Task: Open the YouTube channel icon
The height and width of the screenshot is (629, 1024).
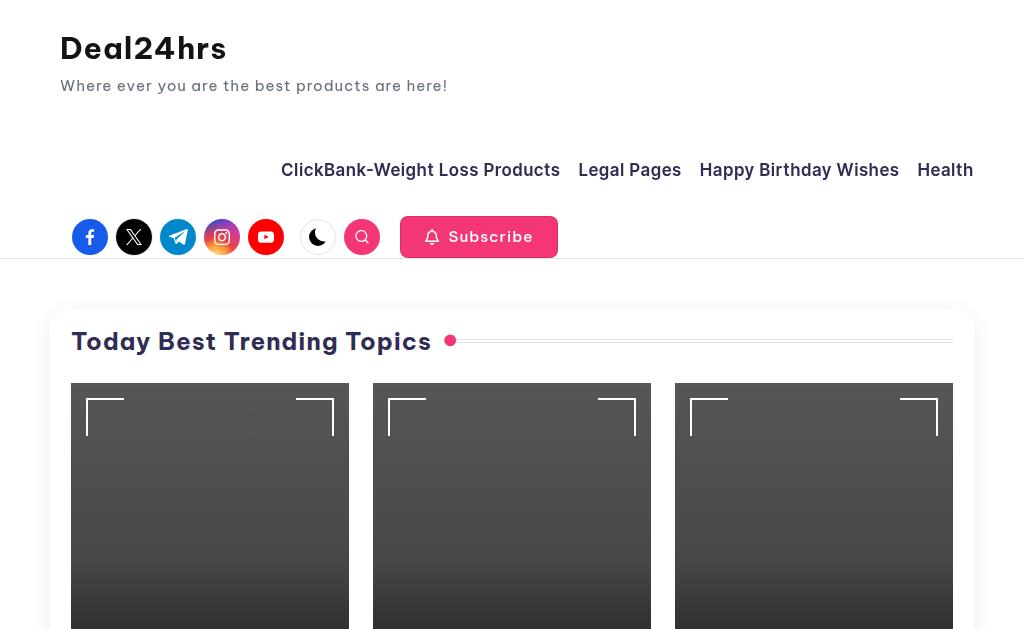Action: 266,237
